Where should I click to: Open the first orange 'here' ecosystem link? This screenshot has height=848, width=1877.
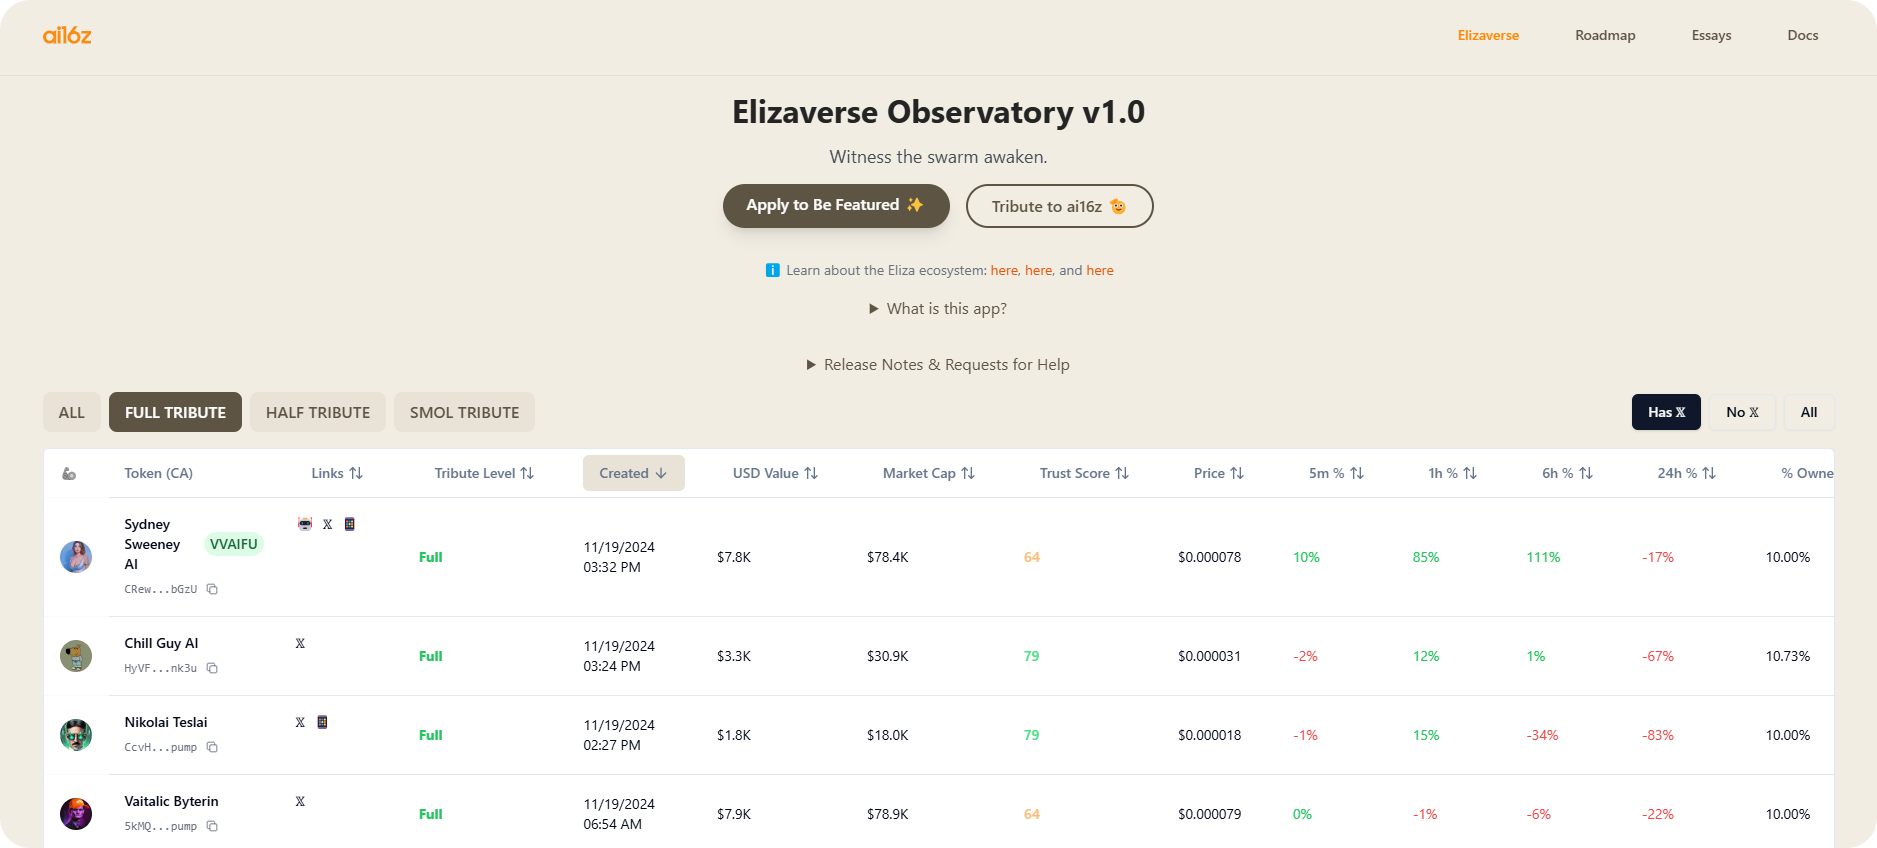tap(1004, 270)
